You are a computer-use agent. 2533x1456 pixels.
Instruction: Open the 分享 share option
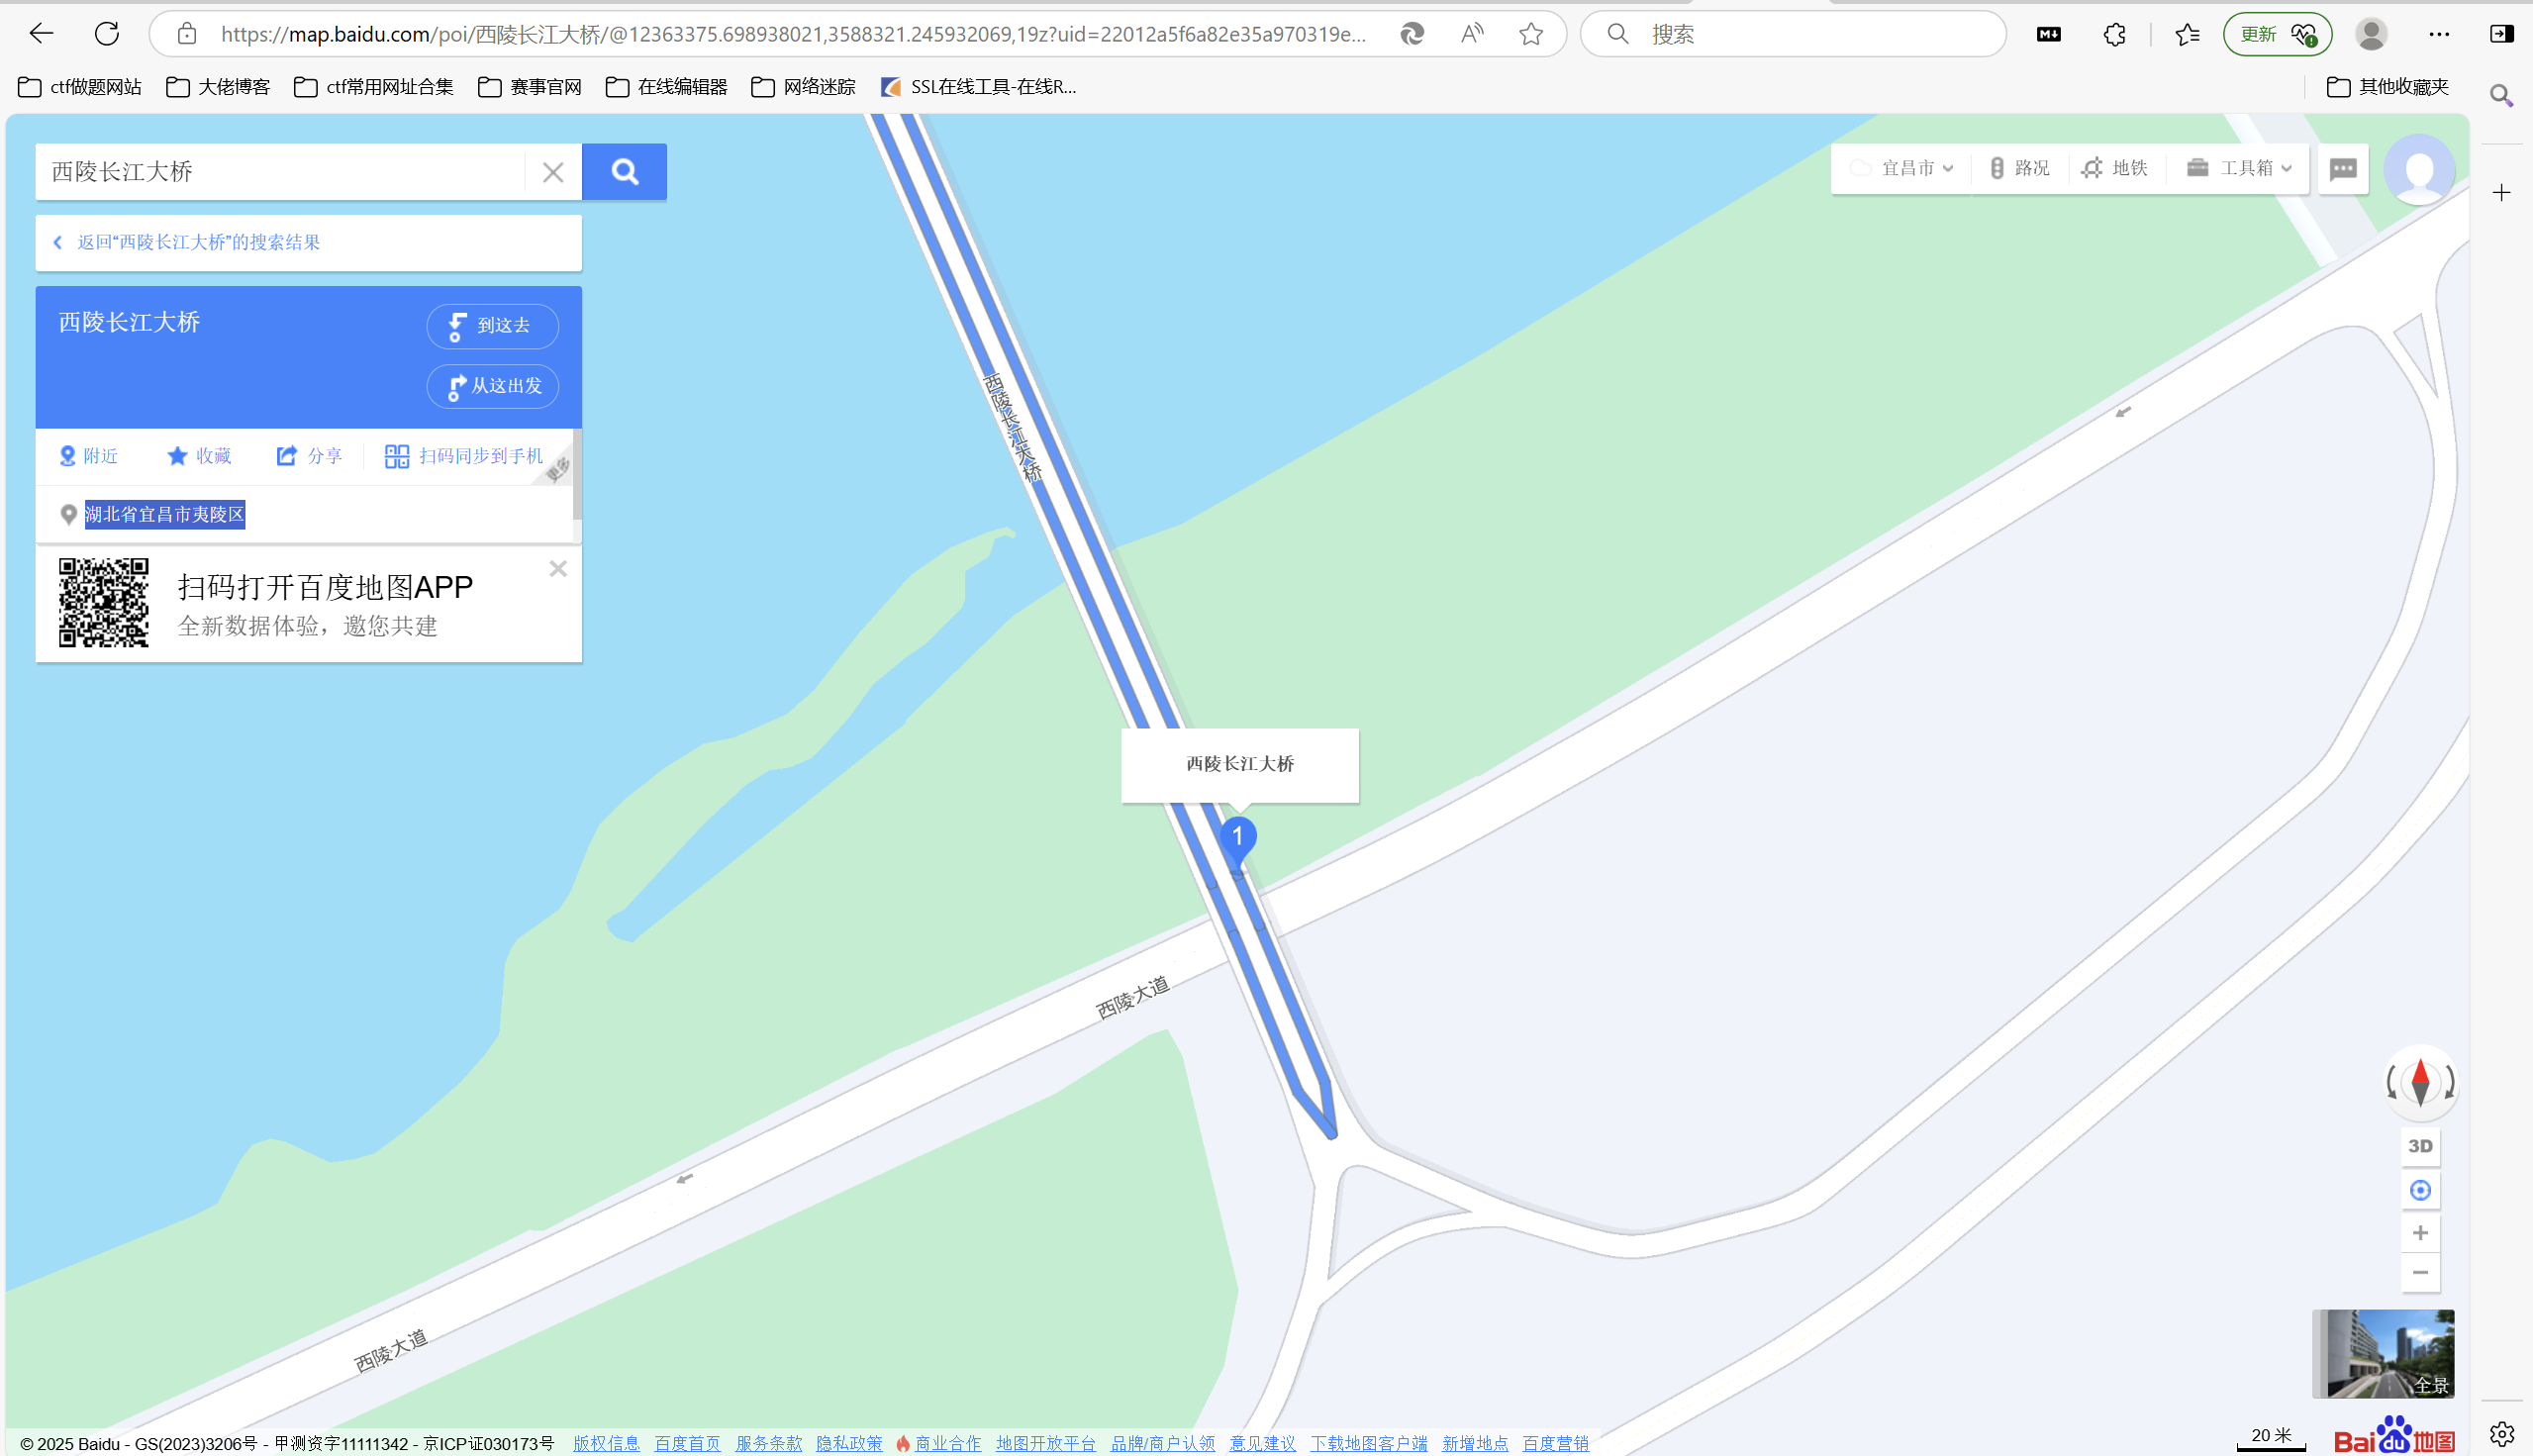(309, 456)
